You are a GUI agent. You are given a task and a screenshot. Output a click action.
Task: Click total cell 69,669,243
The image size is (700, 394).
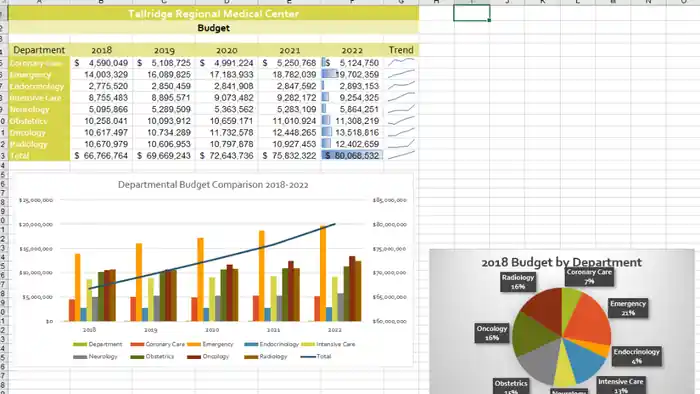(164, 156)
